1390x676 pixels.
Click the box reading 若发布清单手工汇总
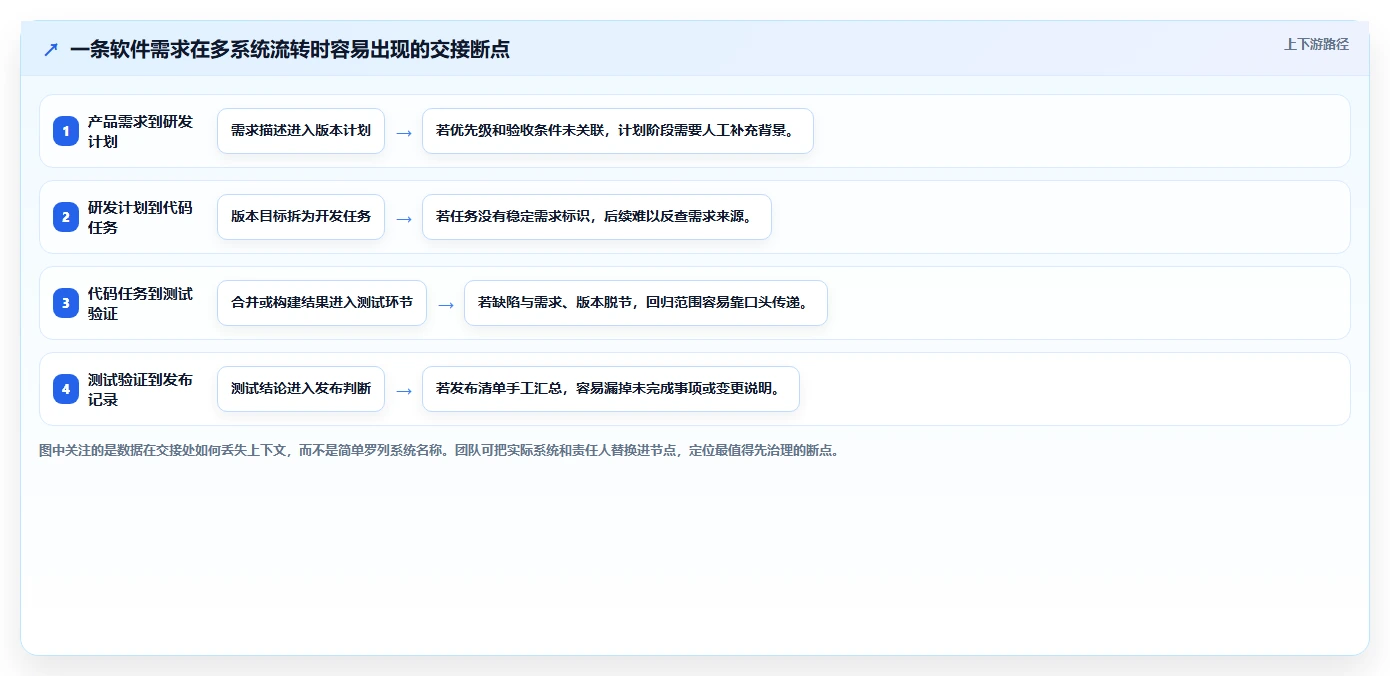click(611, 389)
